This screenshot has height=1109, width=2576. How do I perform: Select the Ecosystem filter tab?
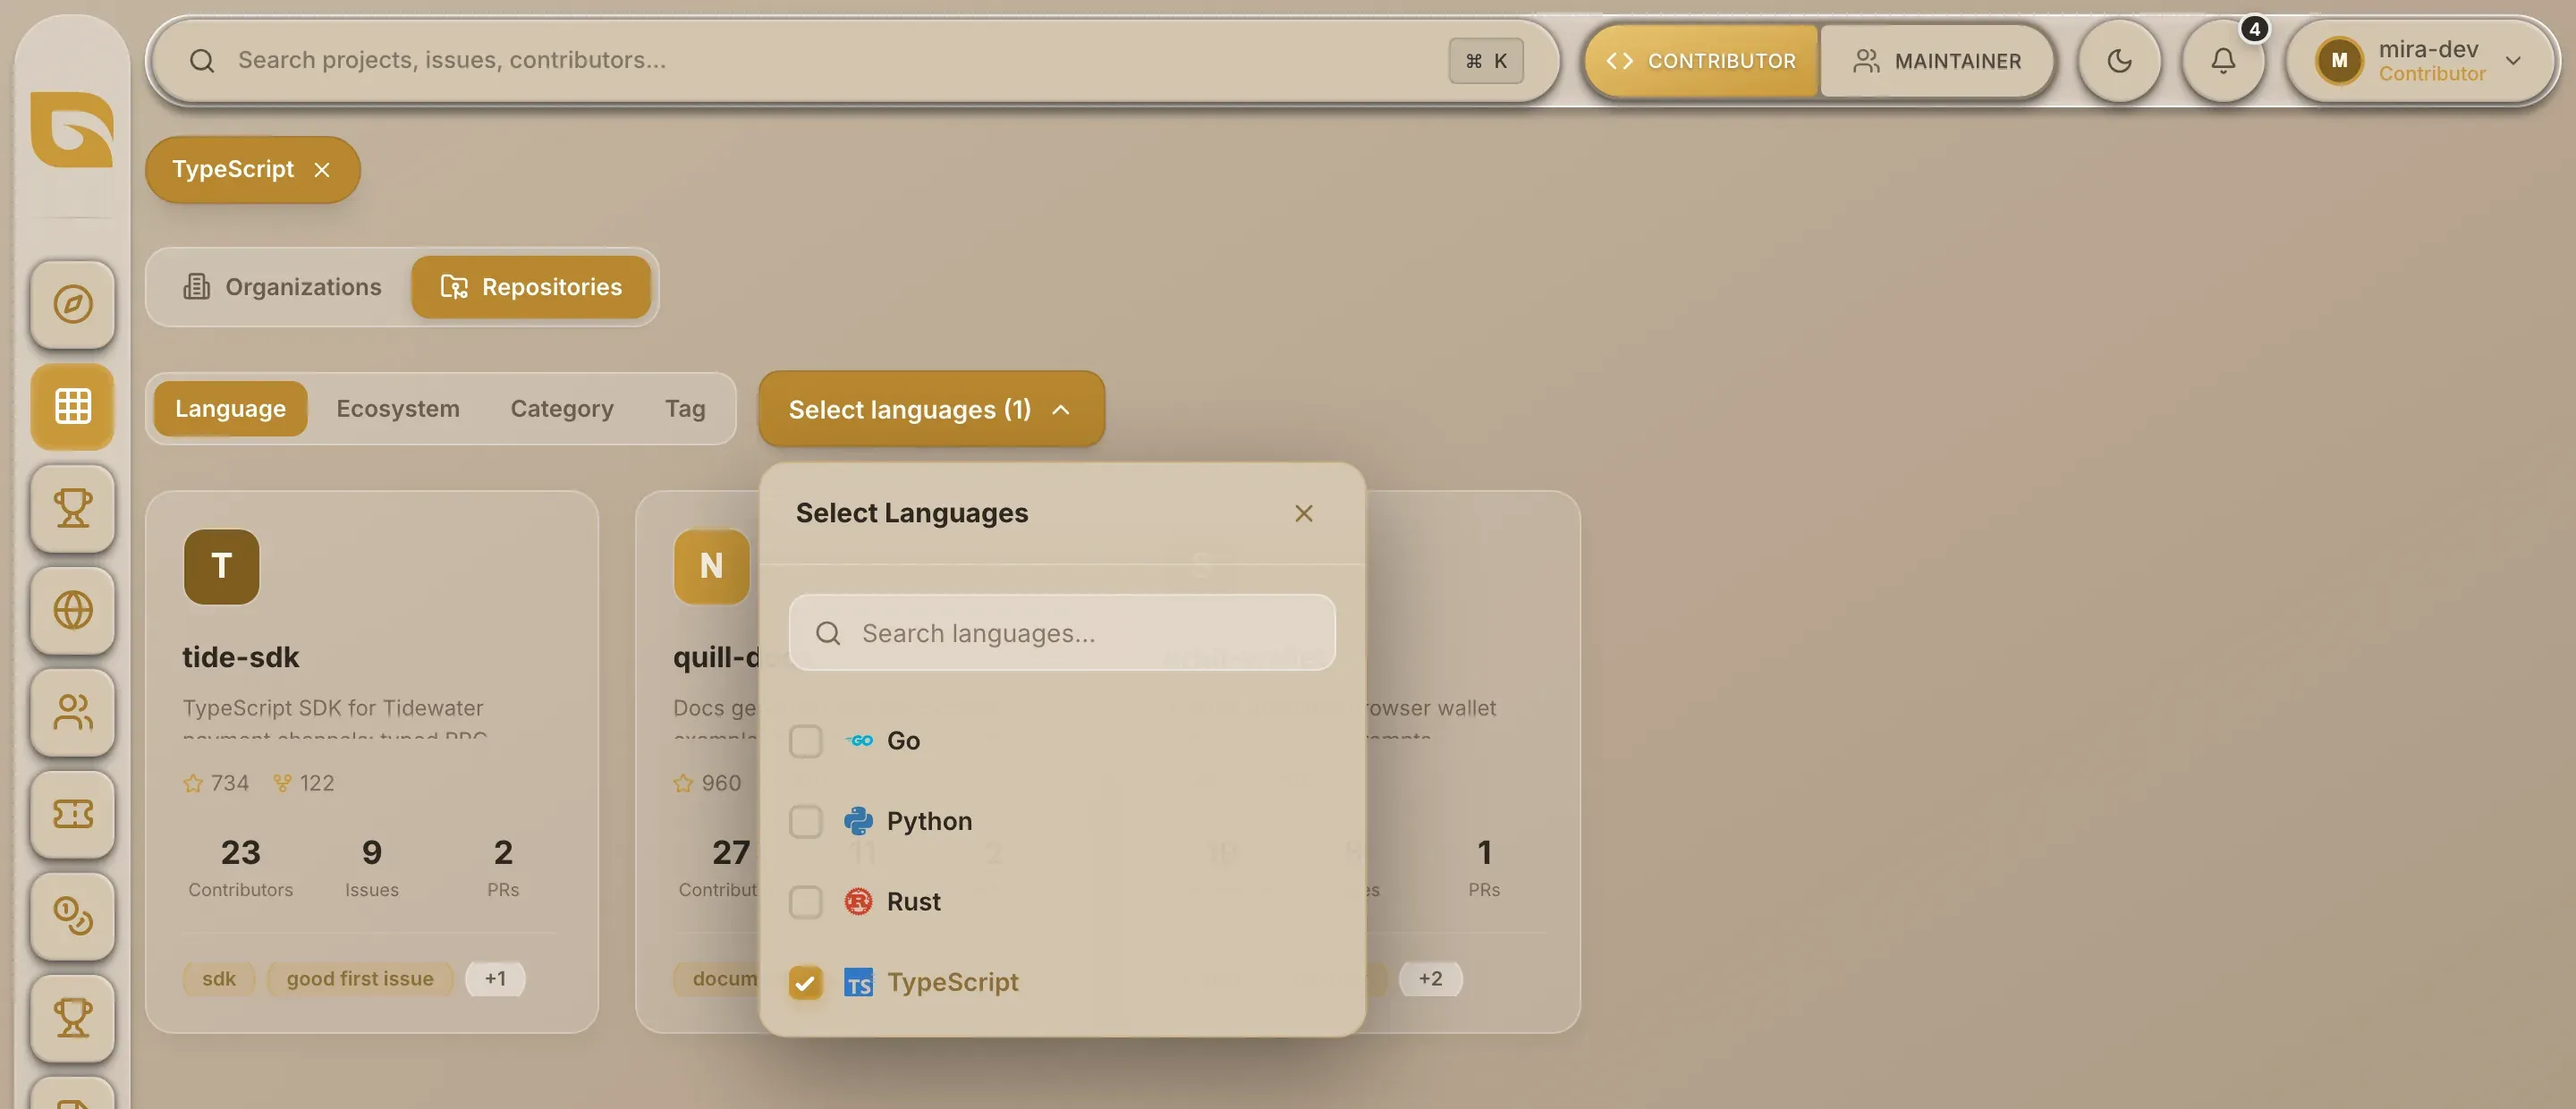click(397, 409)
